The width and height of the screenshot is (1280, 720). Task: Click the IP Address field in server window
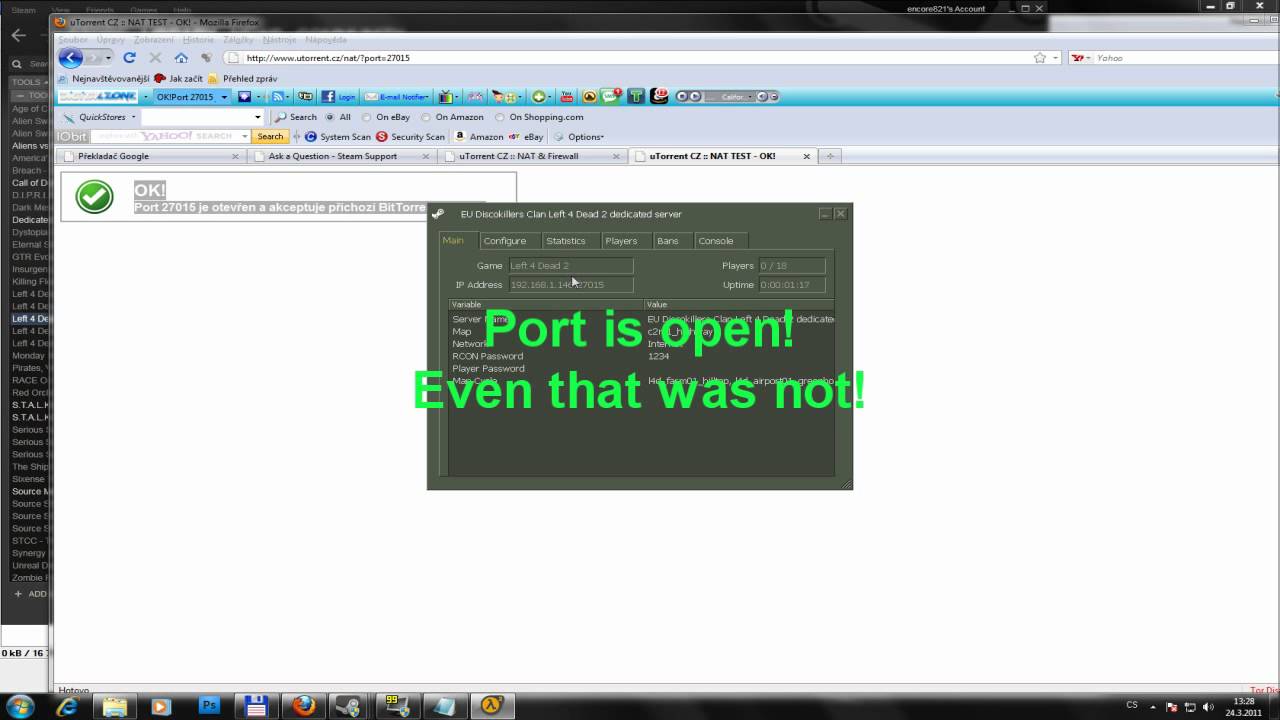[570, 285]
